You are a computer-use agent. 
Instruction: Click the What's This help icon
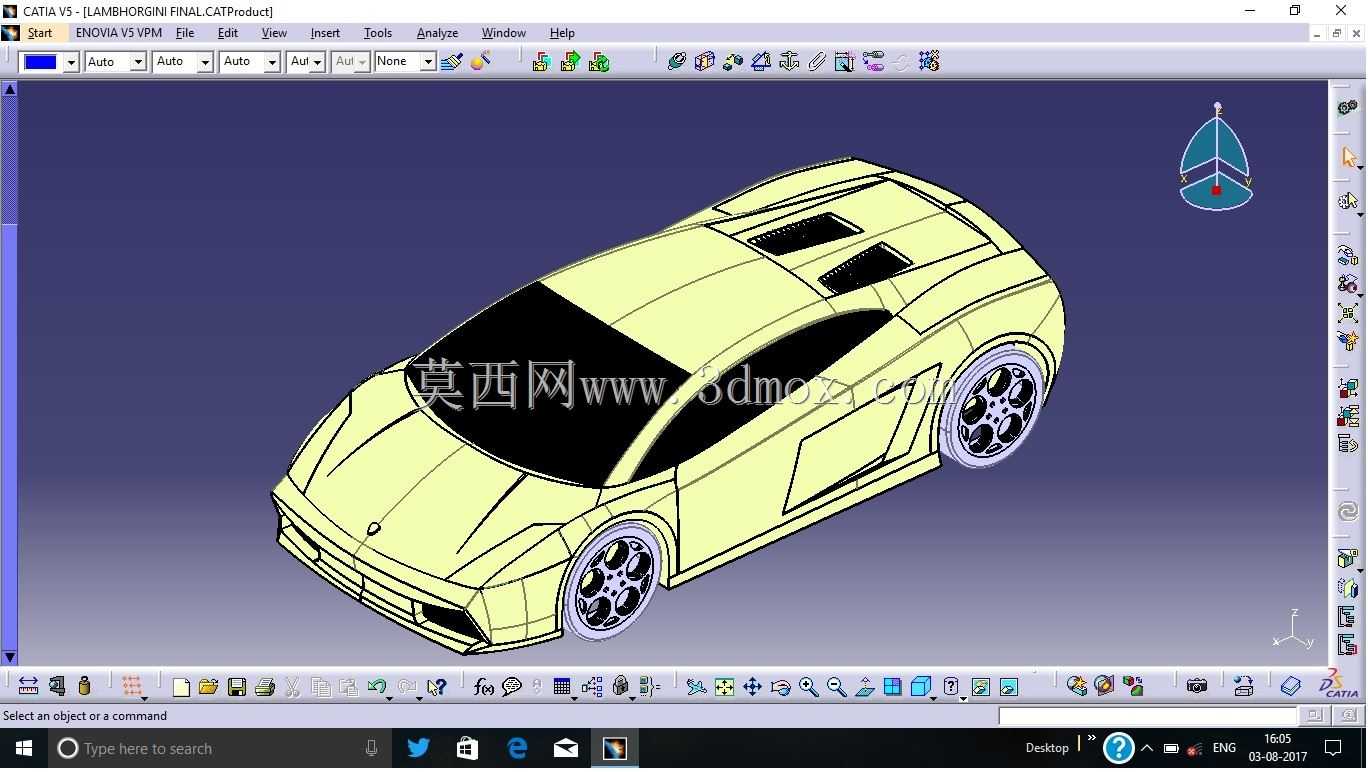(x=436, y=687)
